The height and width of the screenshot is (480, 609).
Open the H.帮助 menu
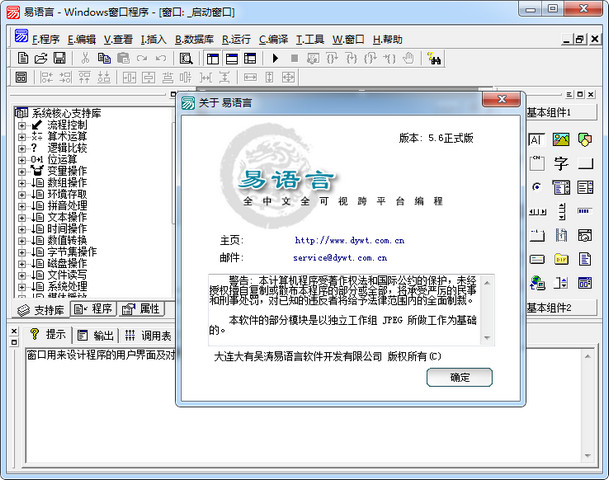[387, 40]
